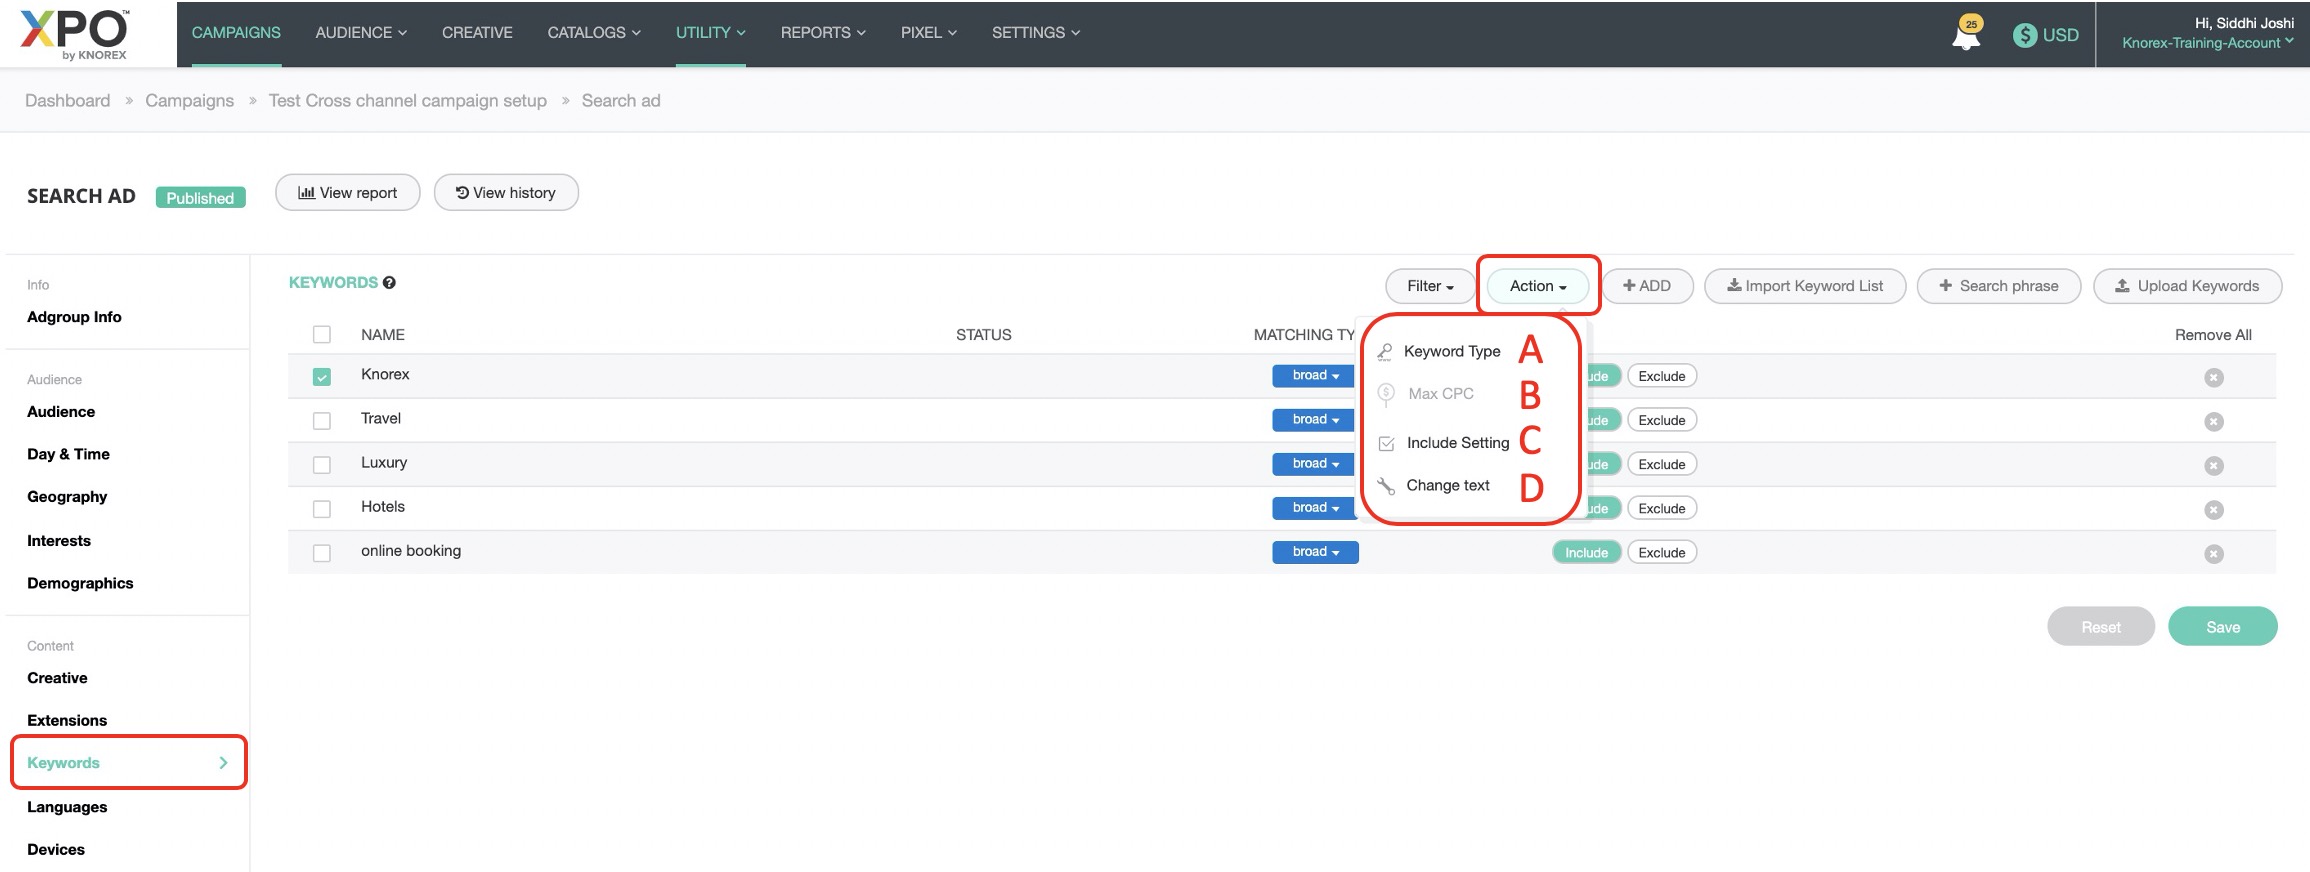Screen dimensions: 2310x872
Task: Open Campaigns breadcrumb link
Action: tap(189, 101)
